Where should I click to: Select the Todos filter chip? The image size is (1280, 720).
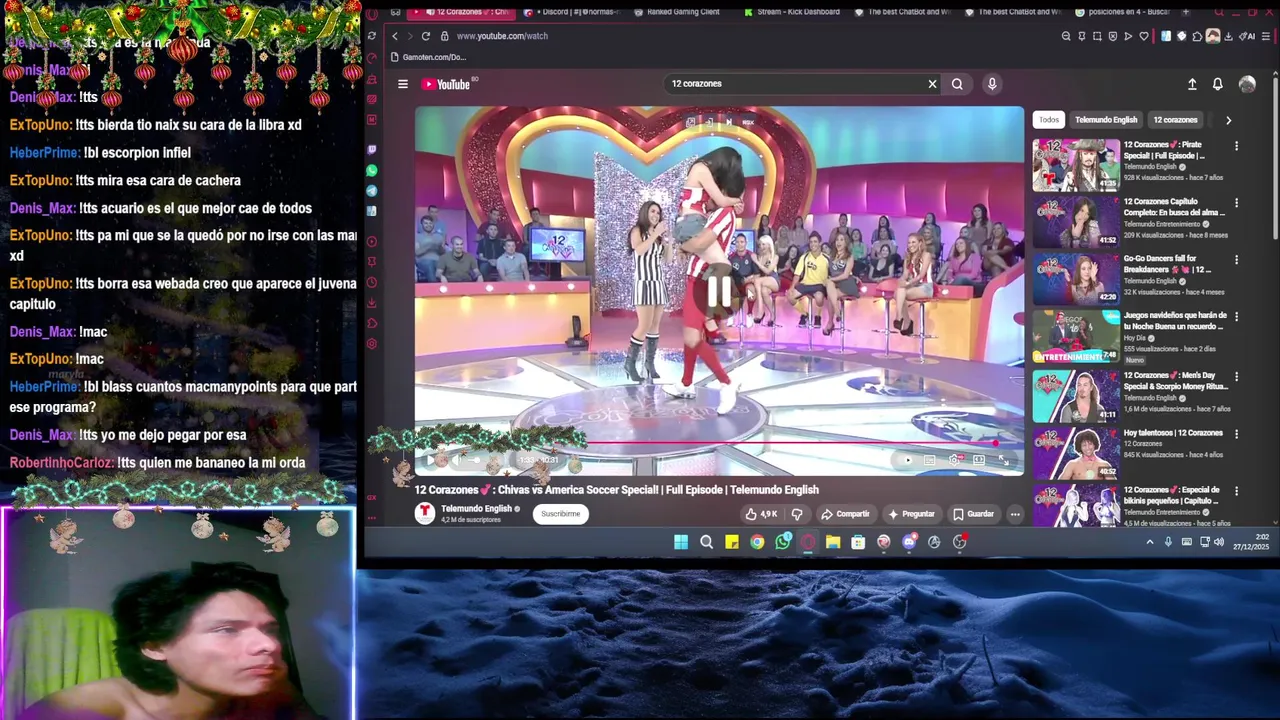1049,120
